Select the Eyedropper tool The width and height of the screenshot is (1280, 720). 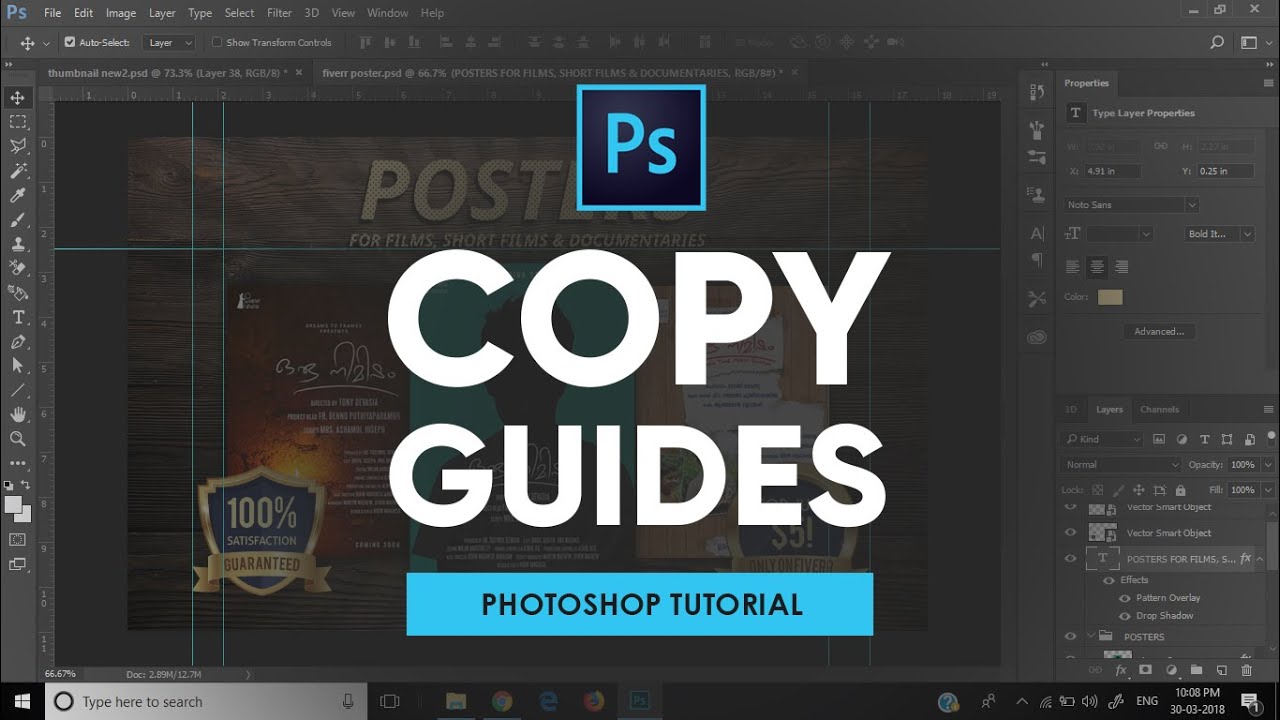click(17, 196)
